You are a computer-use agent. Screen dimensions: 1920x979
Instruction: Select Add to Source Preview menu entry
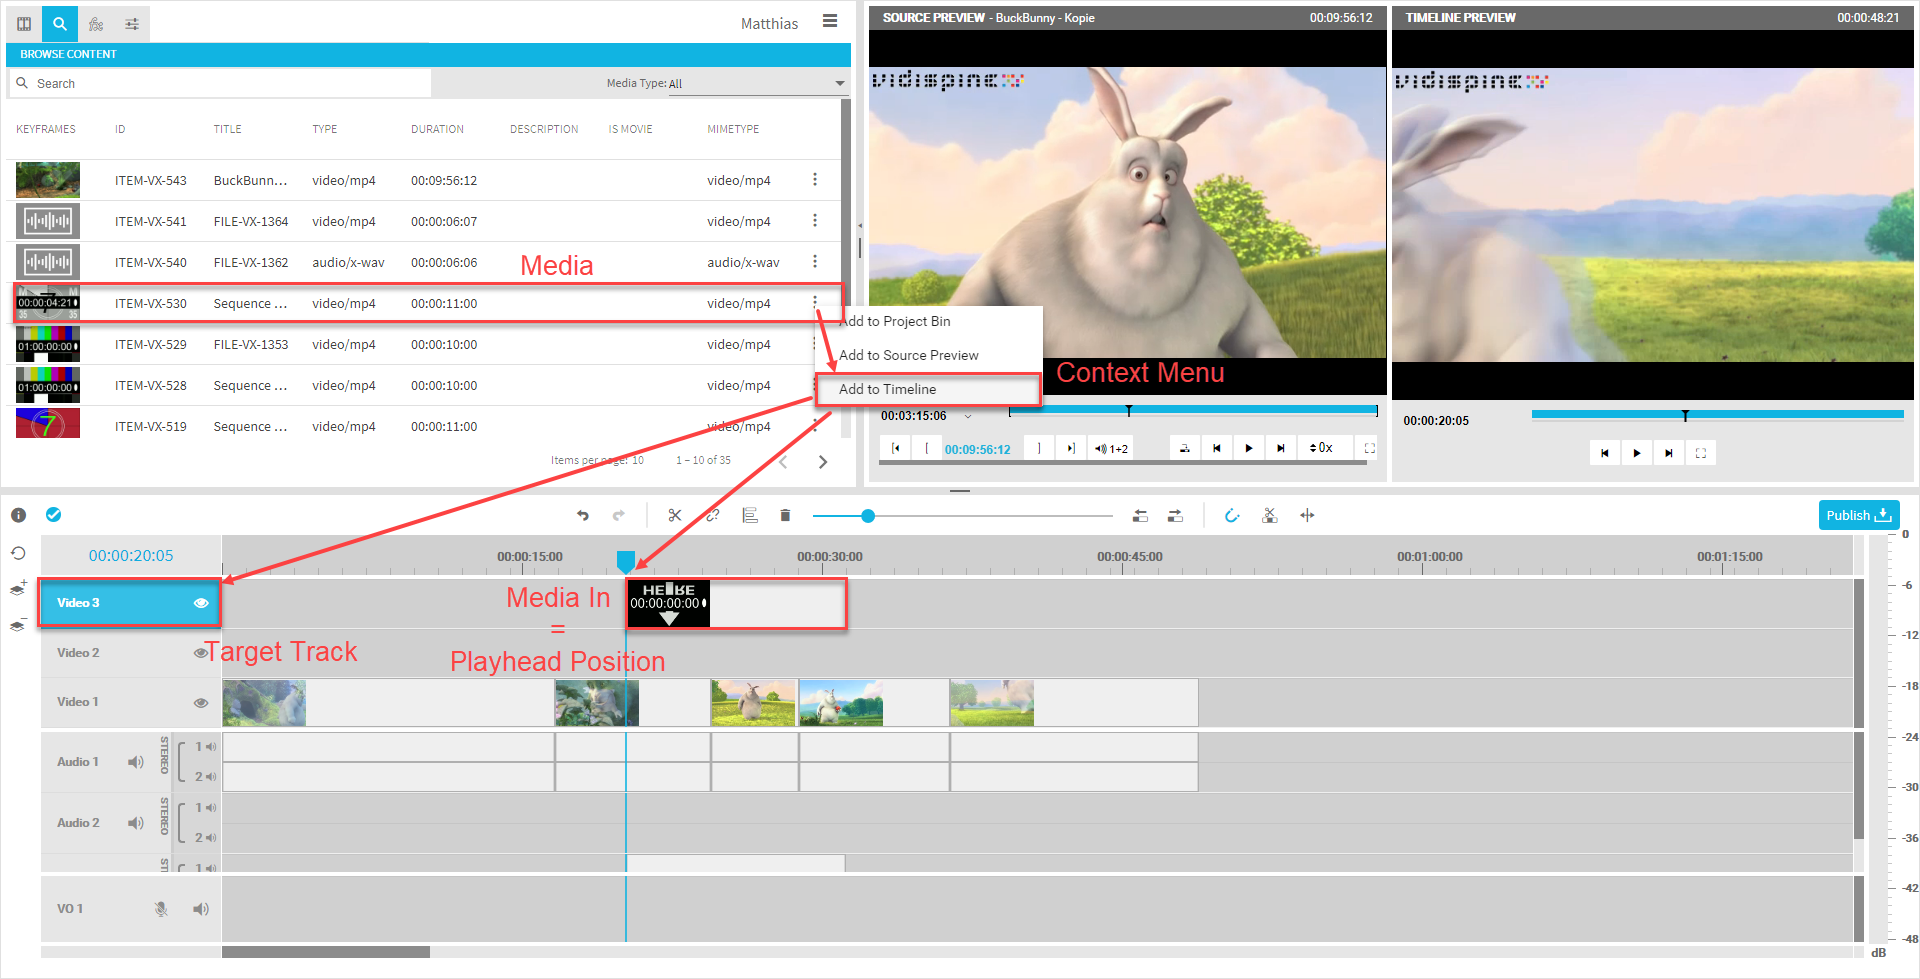pyautogui.click(x=908, y=355)
